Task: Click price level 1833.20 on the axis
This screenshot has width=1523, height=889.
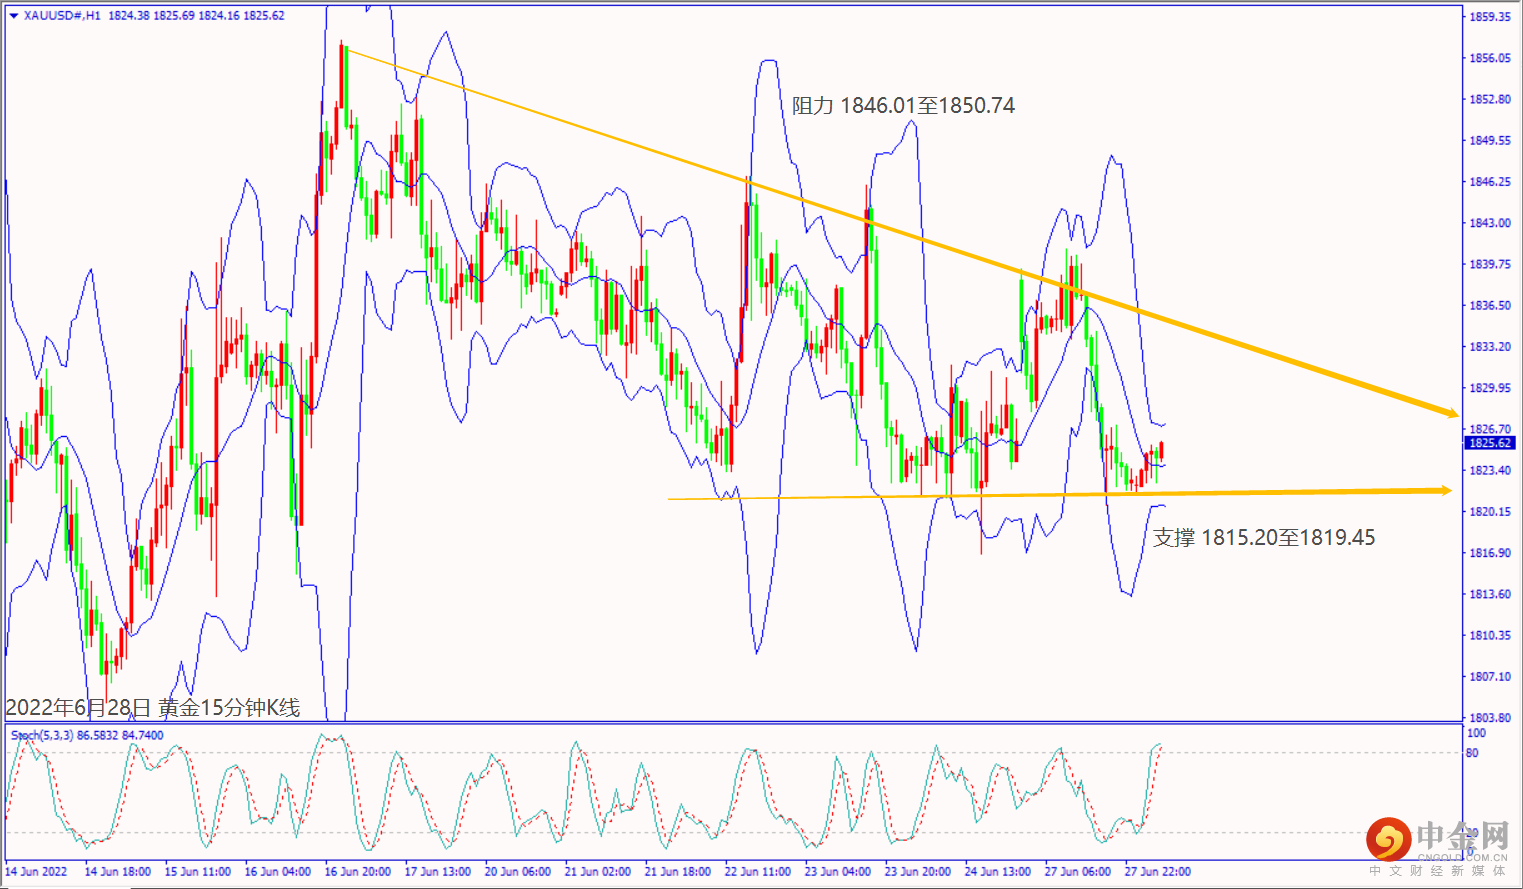Action: [x=1490, y=347]
